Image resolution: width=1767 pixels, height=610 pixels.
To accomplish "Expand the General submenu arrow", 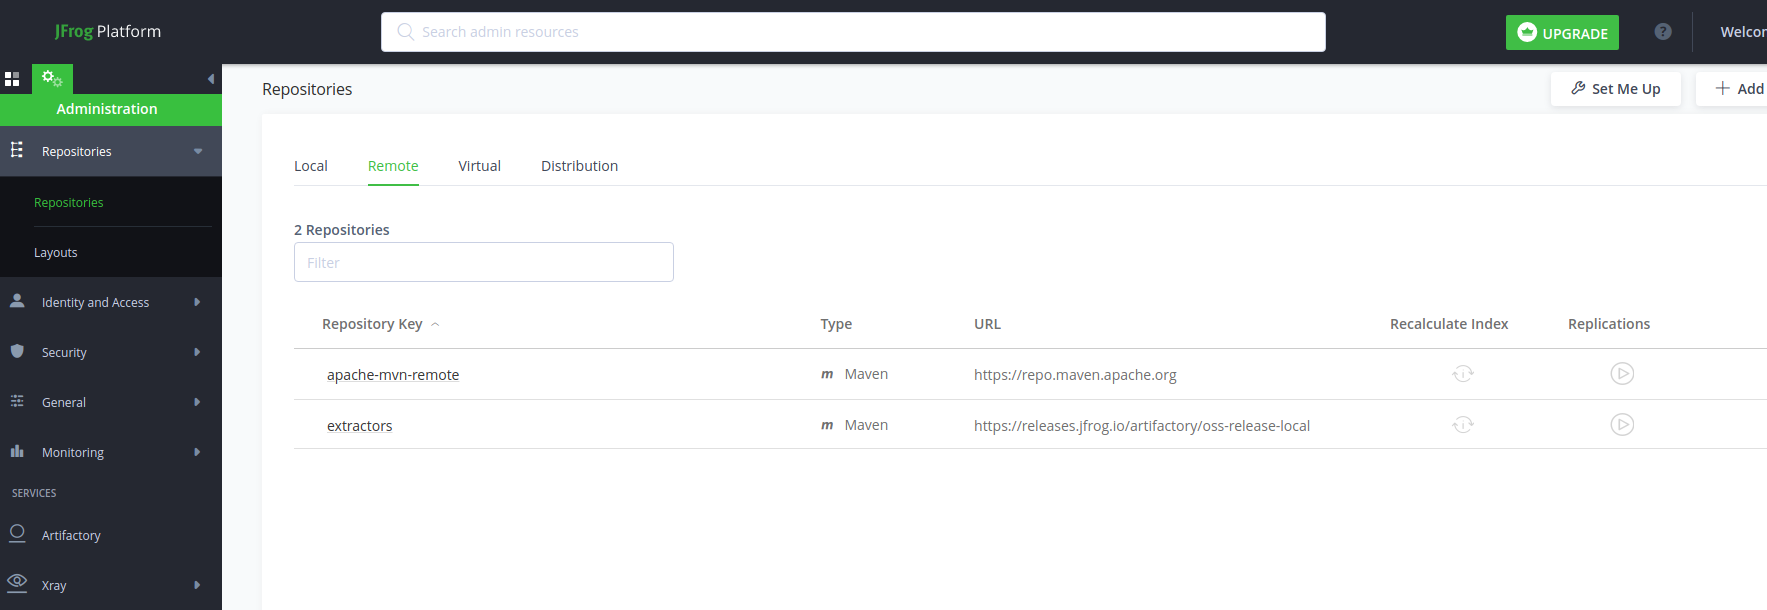I will pos(197,402).
